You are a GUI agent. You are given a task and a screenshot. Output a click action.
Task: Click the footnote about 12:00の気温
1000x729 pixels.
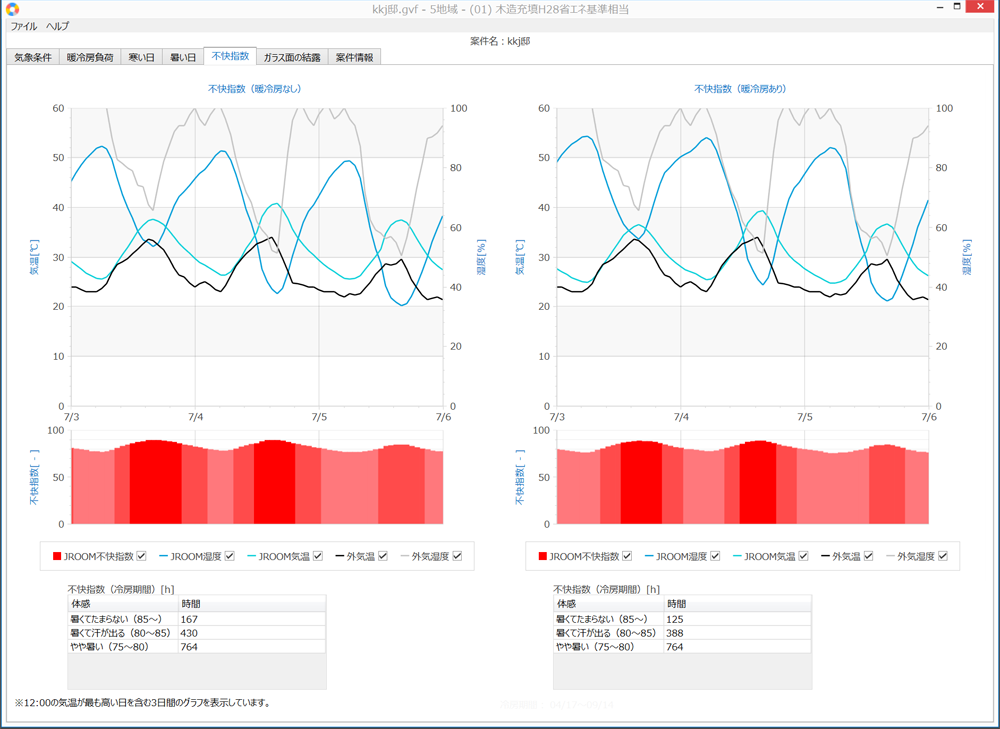pos(143,702)
